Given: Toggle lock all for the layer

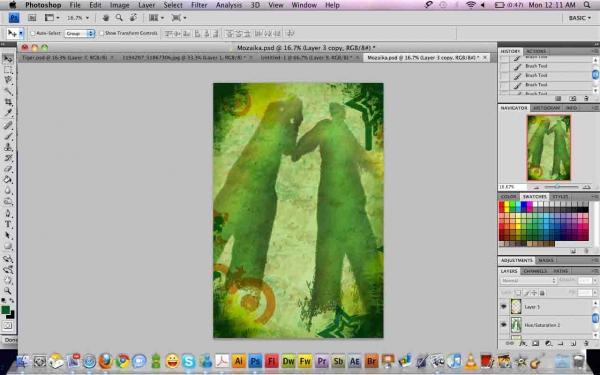Looking at the screenshot, I should pyautogui.click(x=542, y=293).
